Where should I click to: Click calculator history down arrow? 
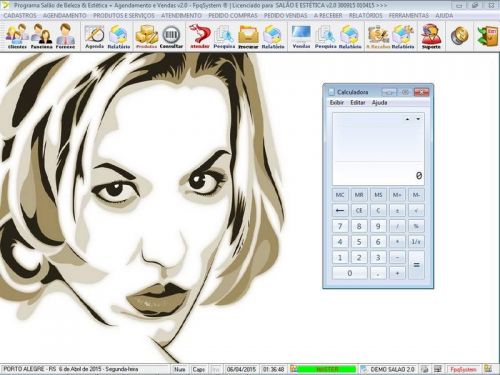[x=418, y=119]
